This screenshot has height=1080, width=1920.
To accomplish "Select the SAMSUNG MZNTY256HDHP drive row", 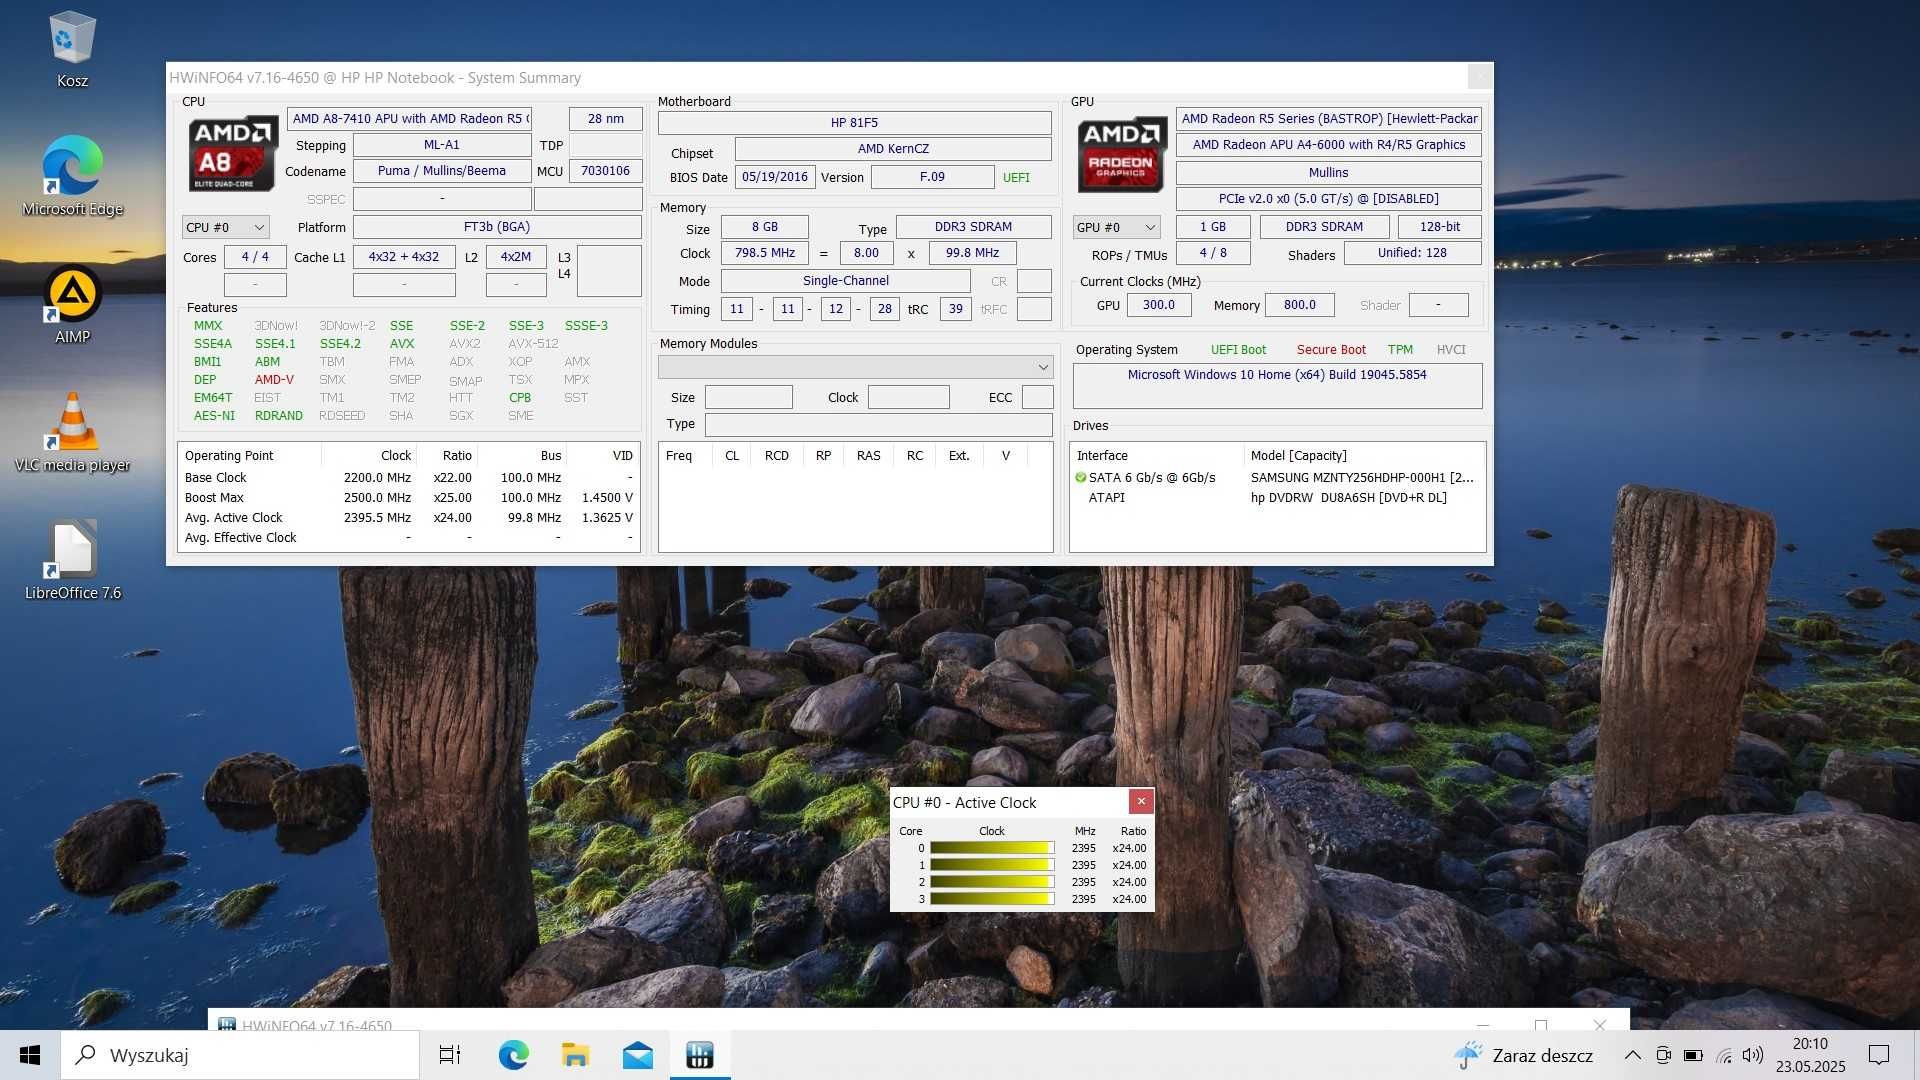I will (1278, 478).
